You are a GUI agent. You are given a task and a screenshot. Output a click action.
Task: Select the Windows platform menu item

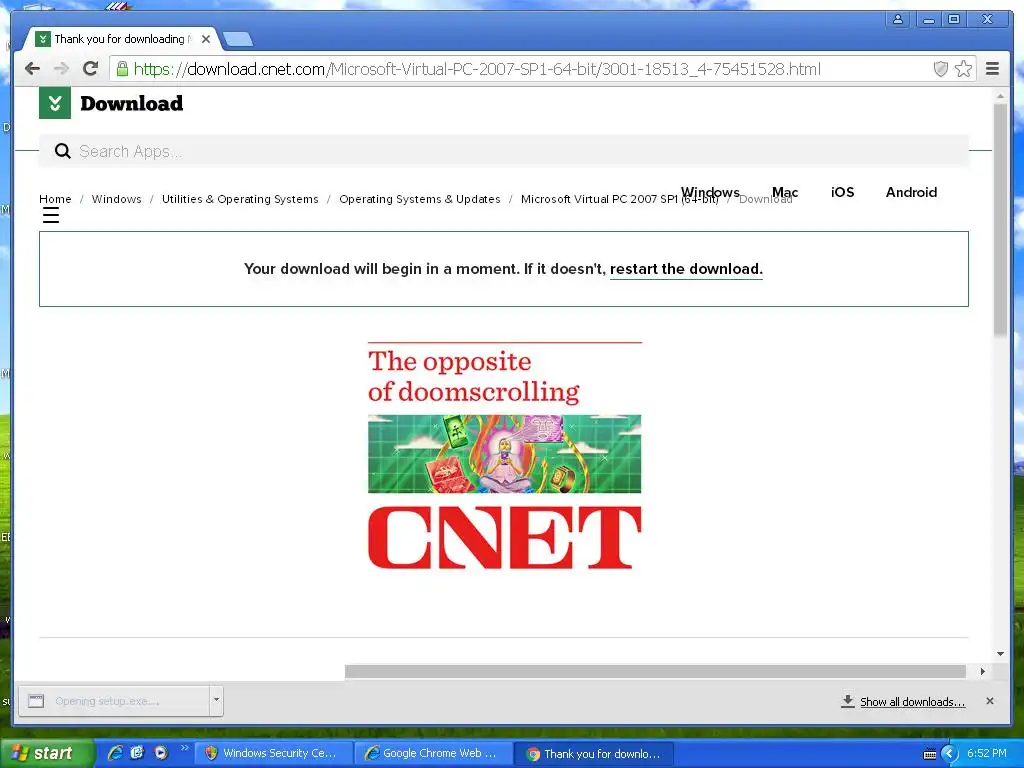[x=710, y=192]
